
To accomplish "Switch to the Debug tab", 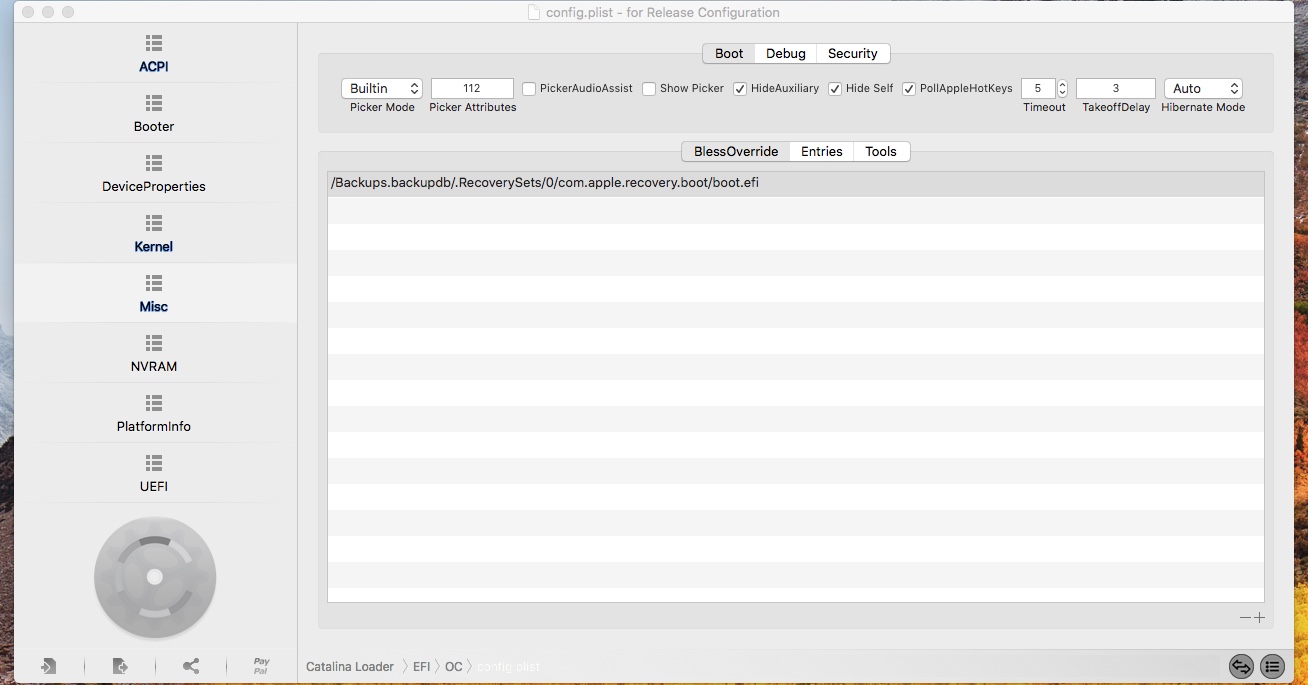I will [786, 54].
